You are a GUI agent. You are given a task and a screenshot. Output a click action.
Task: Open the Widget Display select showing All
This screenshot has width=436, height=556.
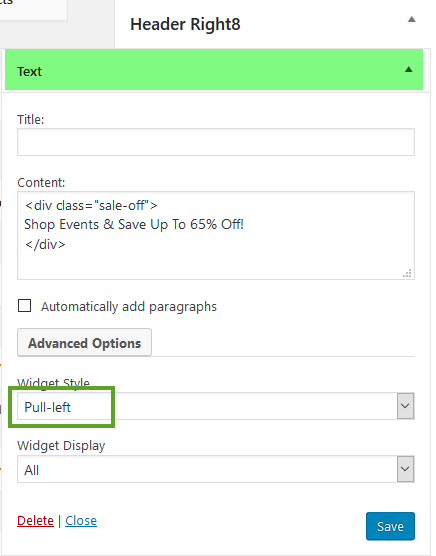click(x=216, y=469)
